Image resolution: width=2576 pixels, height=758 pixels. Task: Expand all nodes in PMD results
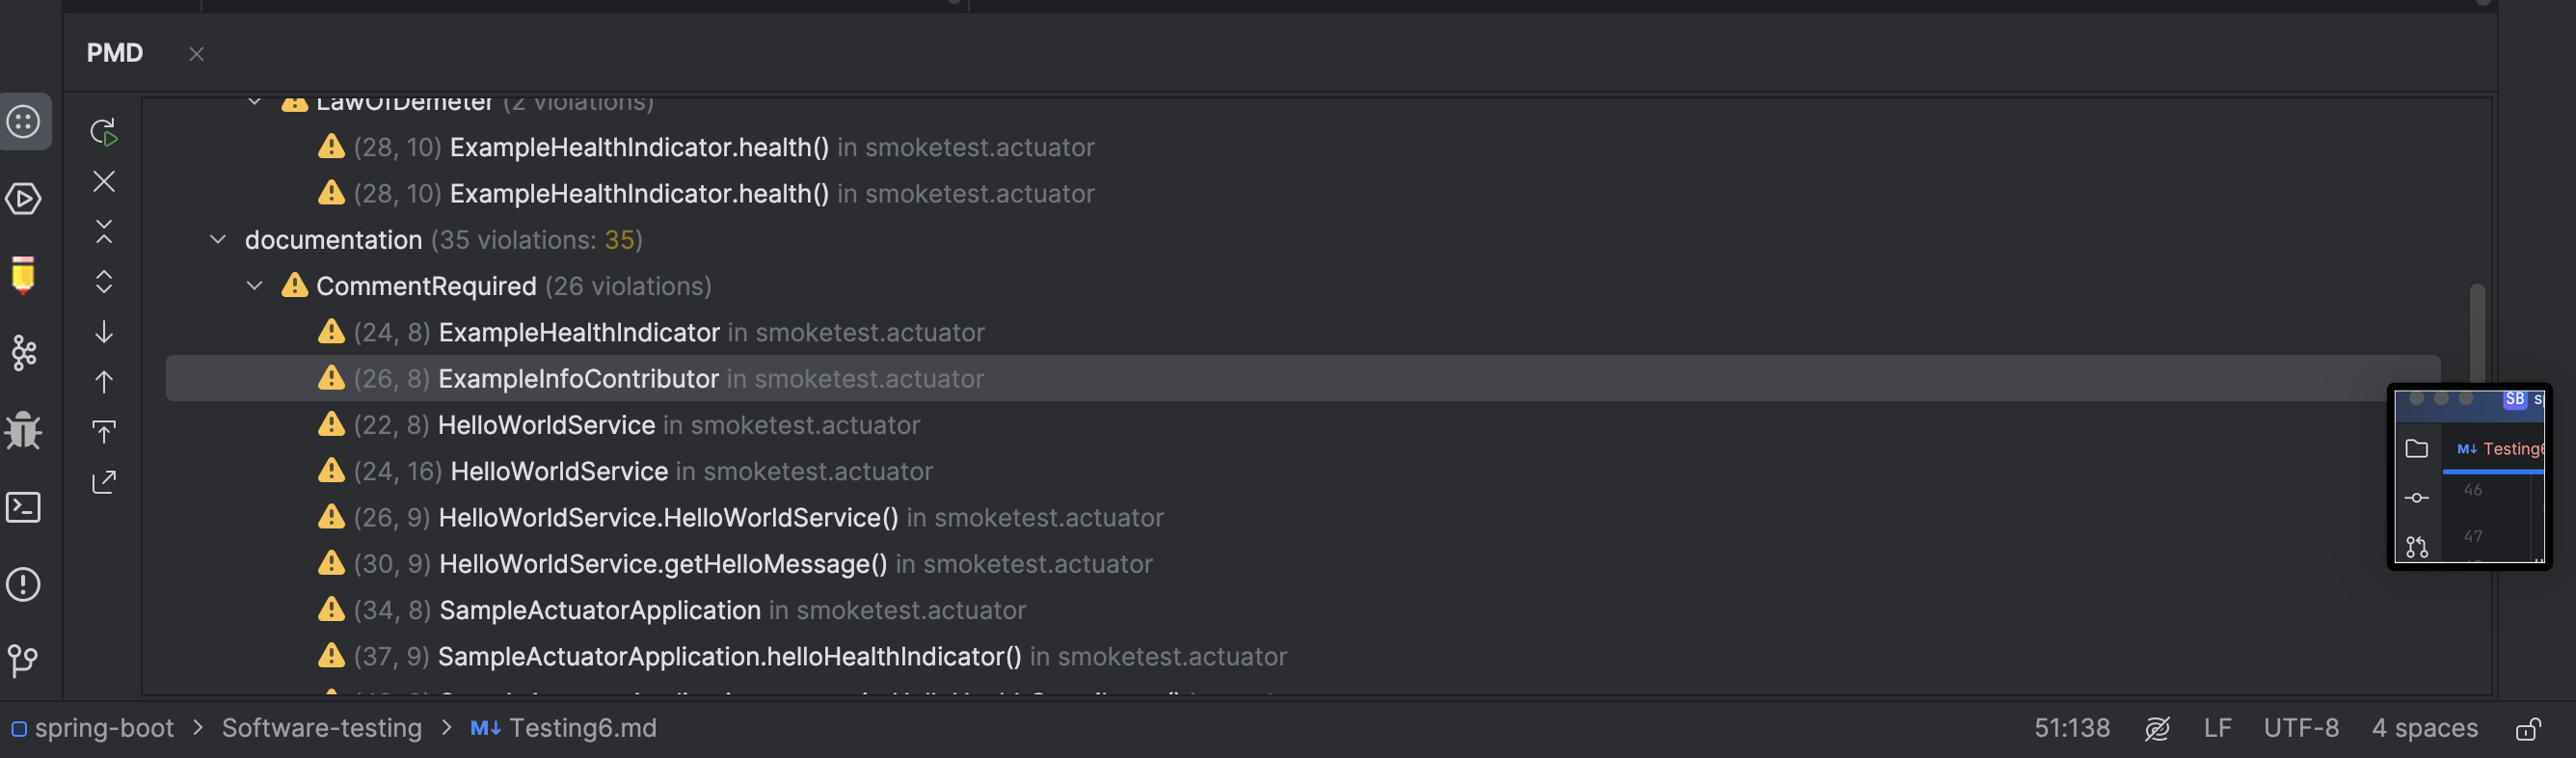104,282
